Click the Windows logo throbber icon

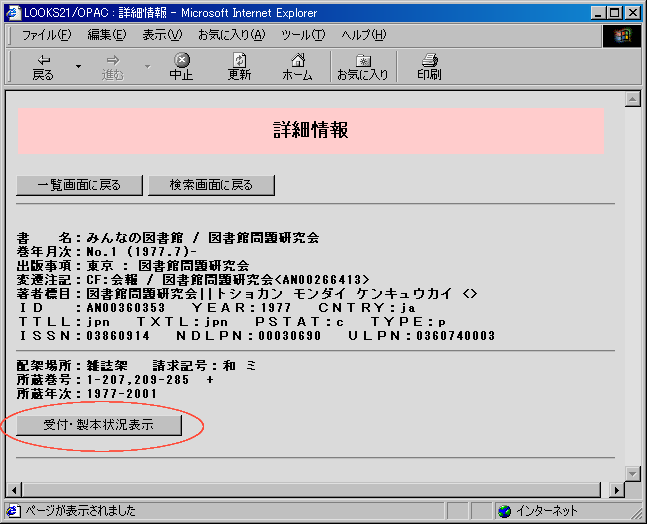pos(622,36)
